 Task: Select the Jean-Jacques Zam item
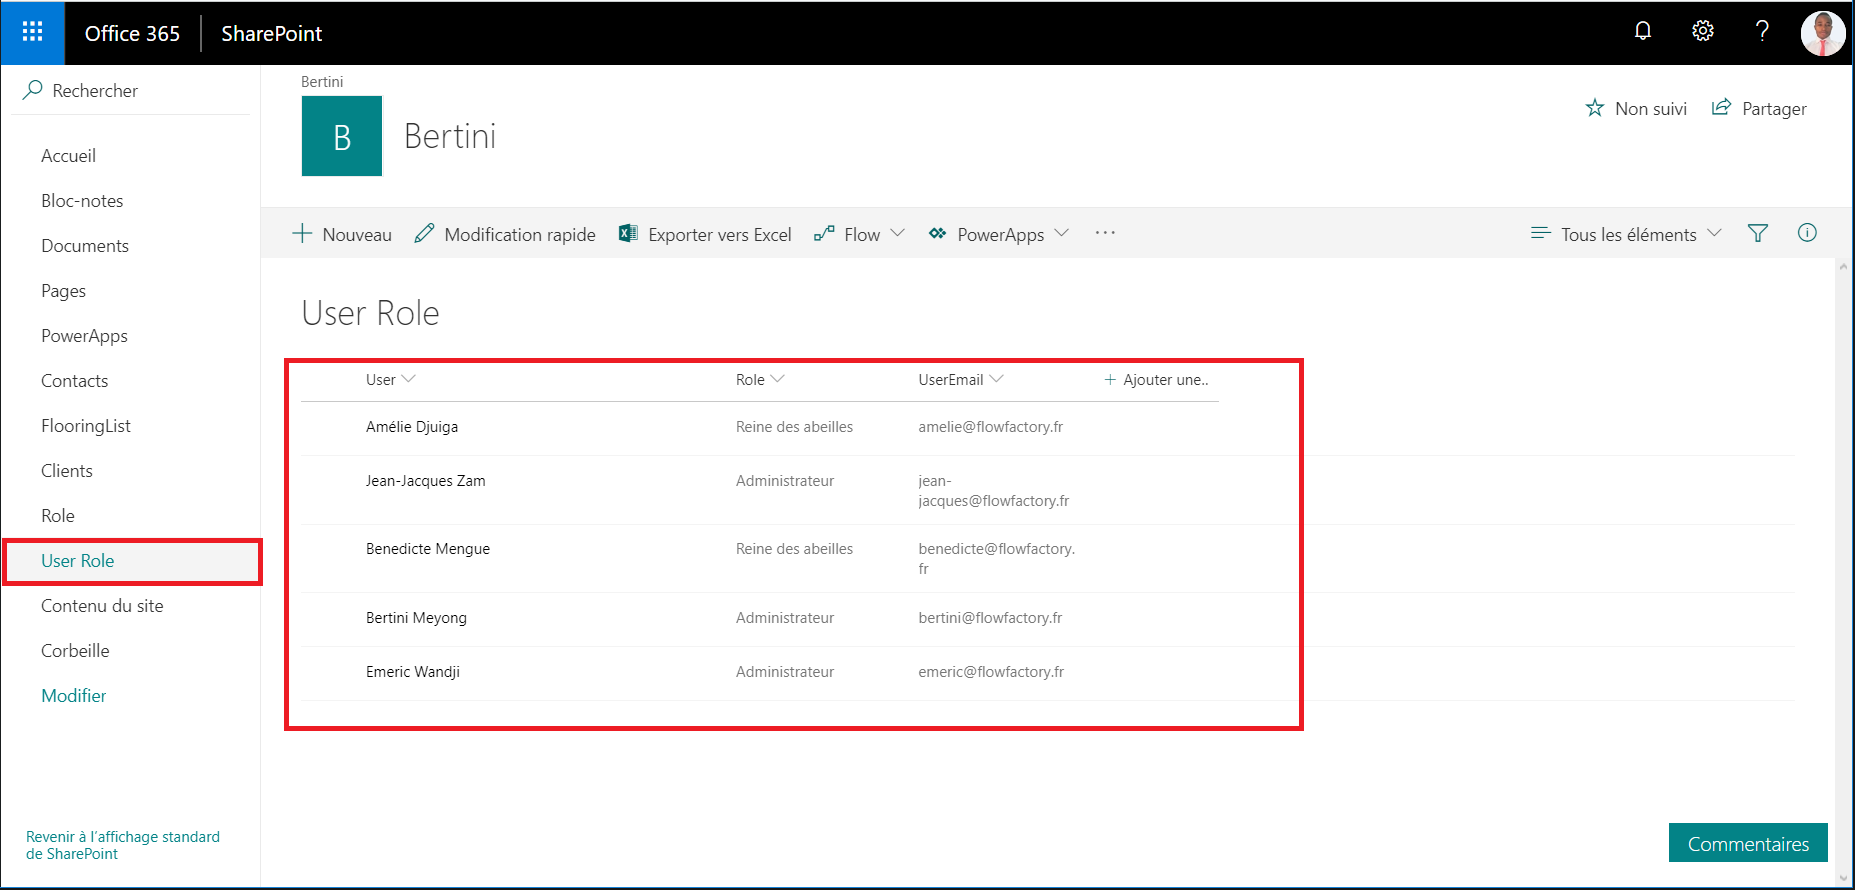click(x=426, y=481)
